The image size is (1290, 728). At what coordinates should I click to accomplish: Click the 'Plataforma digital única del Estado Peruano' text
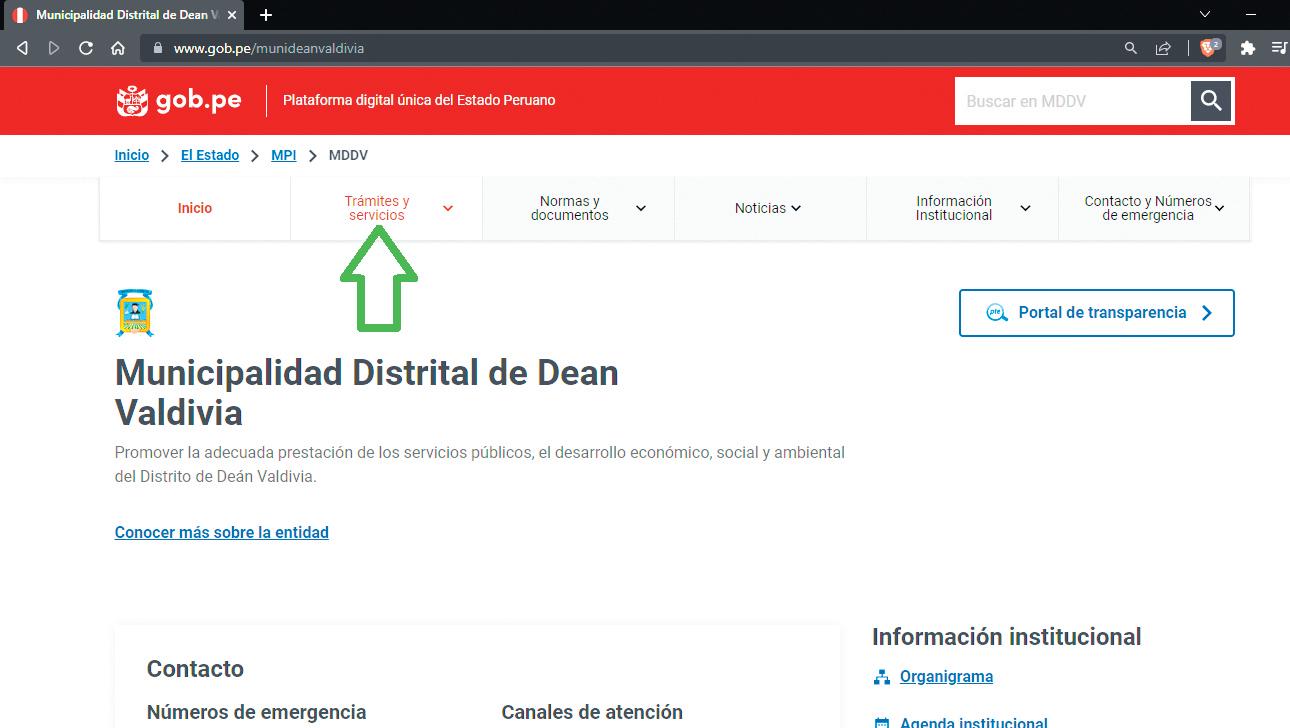click(x=419, y=100)
